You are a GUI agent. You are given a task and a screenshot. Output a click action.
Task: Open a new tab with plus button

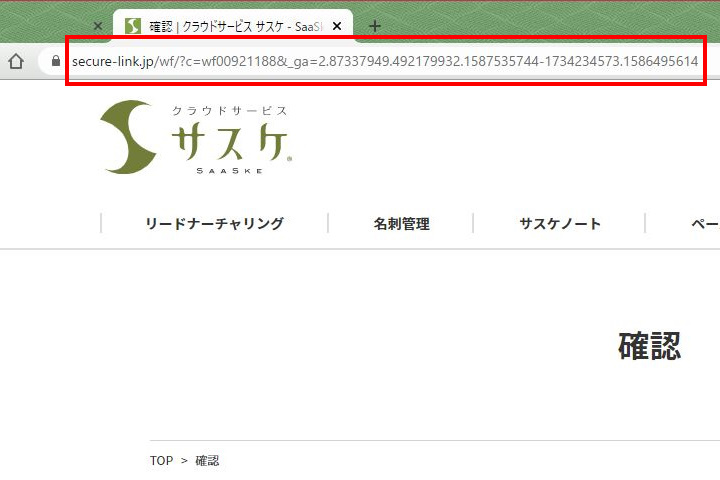pyautogui.click(x=375, y=26)
